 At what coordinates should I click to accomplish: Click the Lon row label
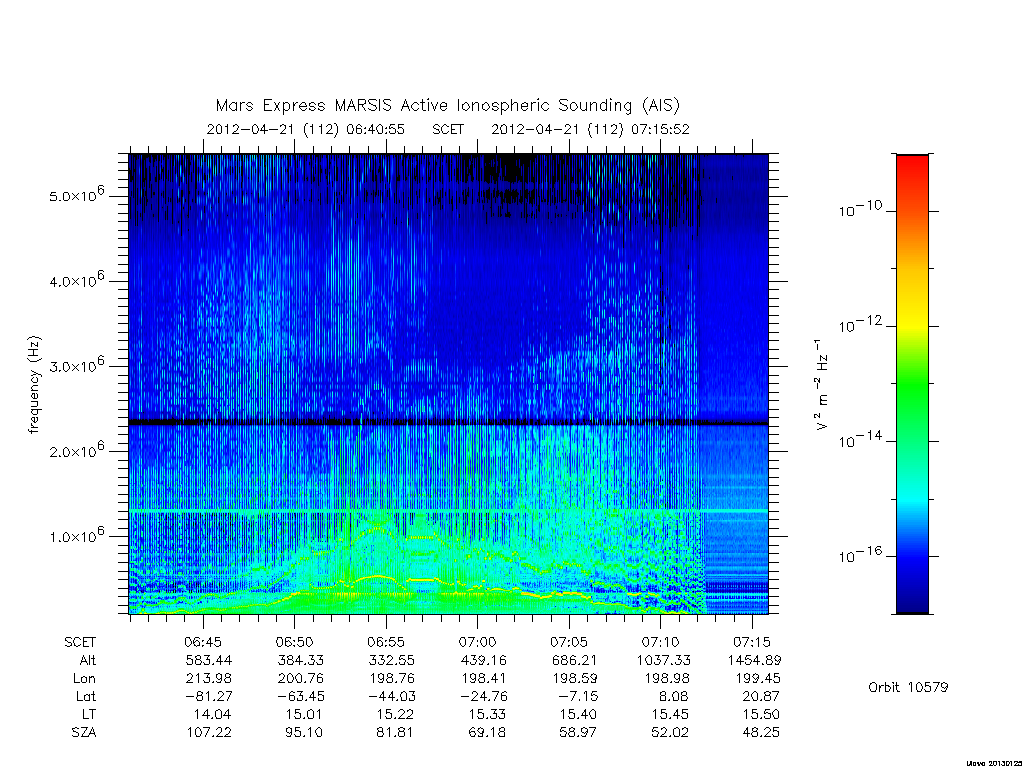[84, 679]
